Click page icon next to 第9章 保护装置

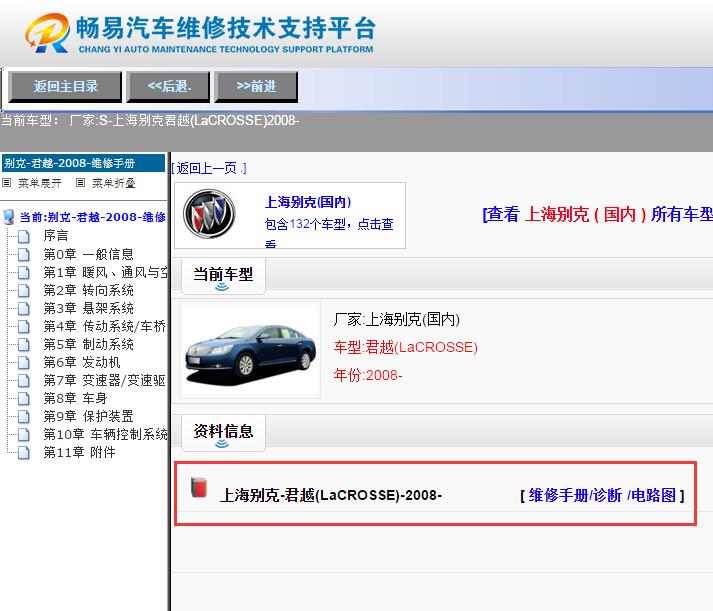pyautogui.click(x=24, y=416)
